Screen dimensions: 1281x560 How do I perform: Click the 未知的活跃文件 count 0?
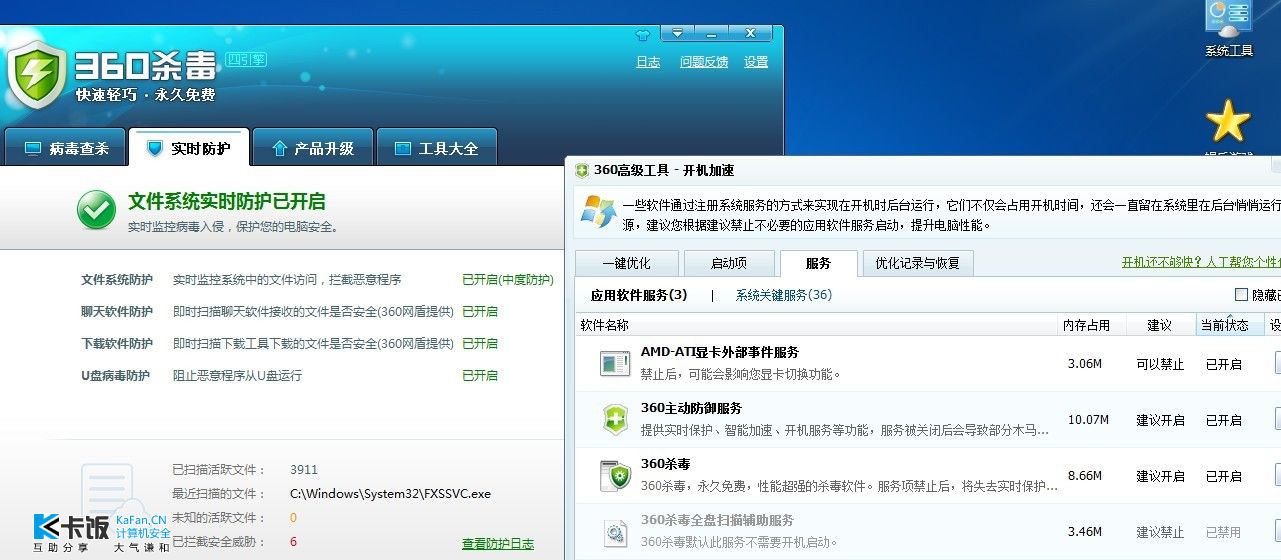click(x=293, y=518)
